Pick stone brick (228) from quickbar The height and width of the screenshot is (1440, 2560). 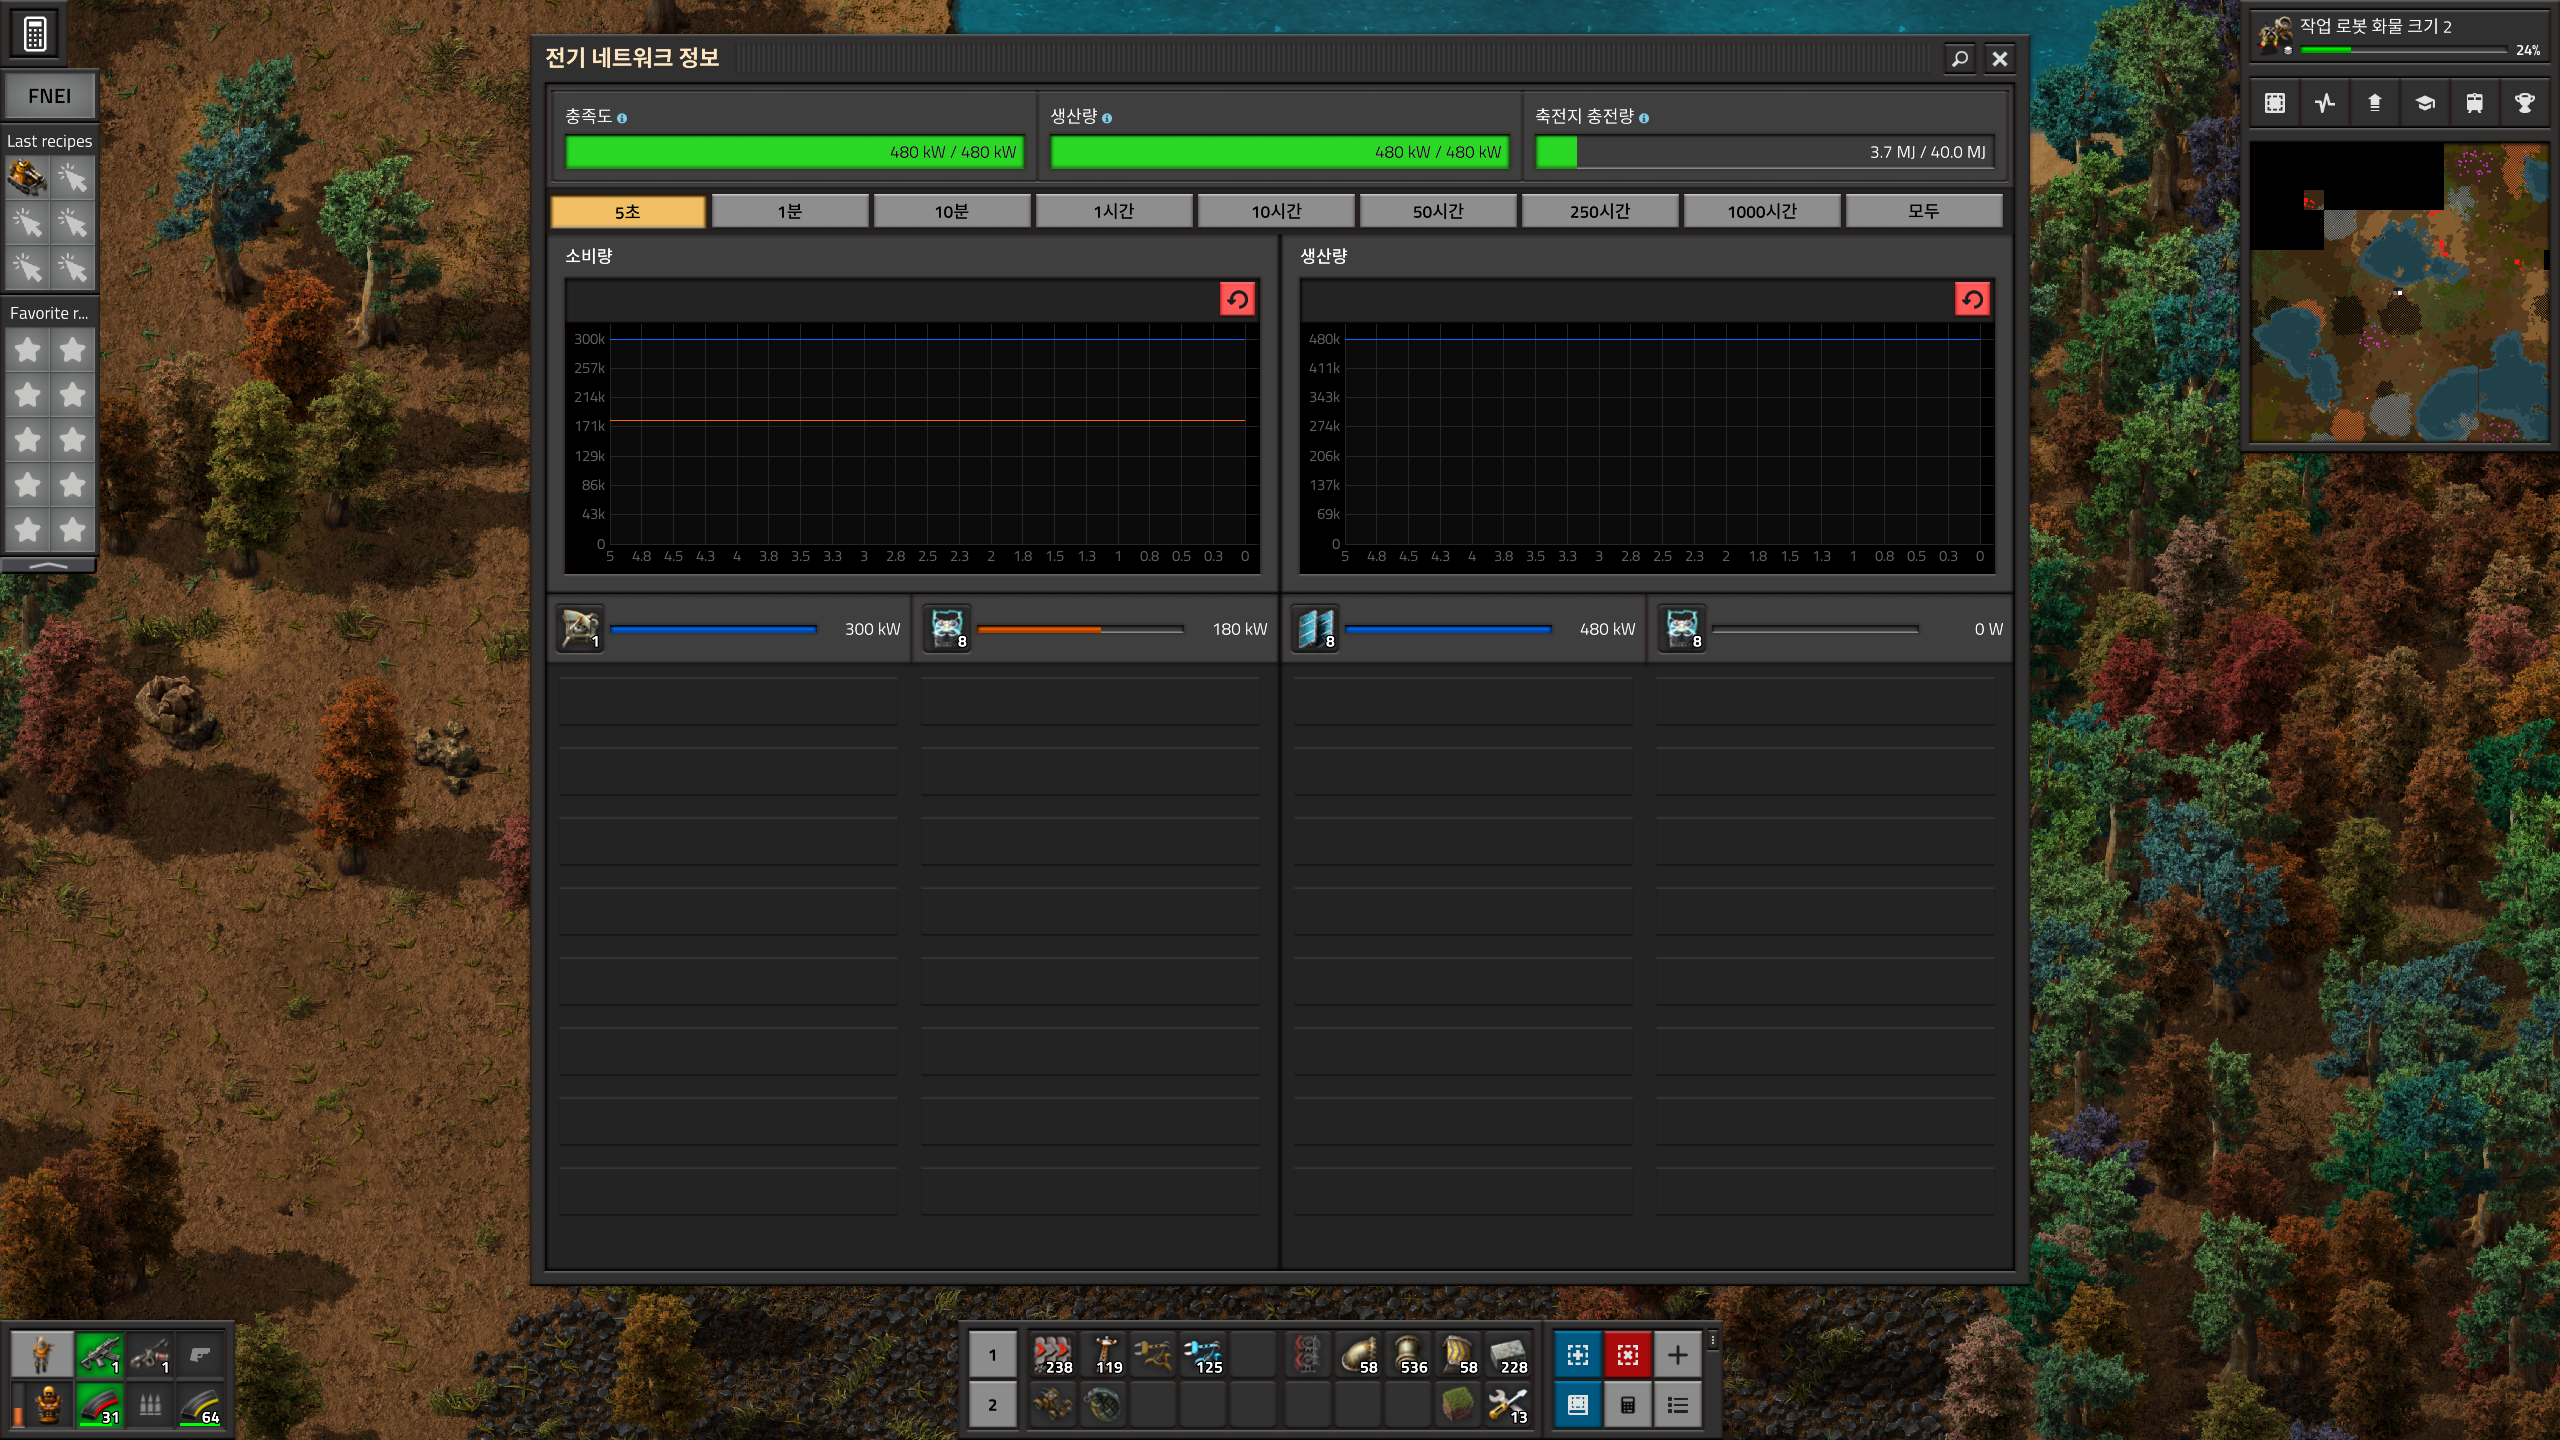pos(1508,1355)
